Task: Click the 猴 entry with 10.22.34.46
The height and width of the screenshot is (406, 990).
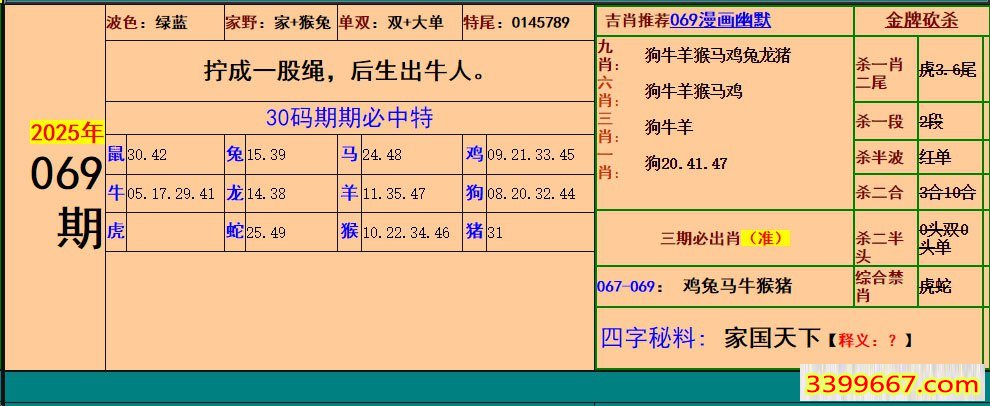Action: 395,232
